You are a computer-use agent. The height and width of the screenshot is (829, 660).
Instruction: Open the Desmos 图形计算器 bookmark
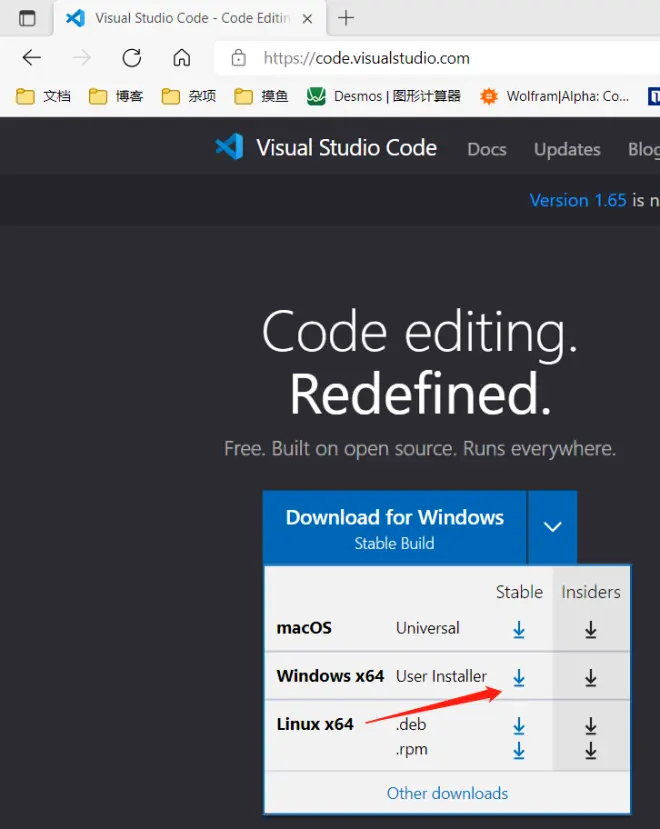(384, 96)
